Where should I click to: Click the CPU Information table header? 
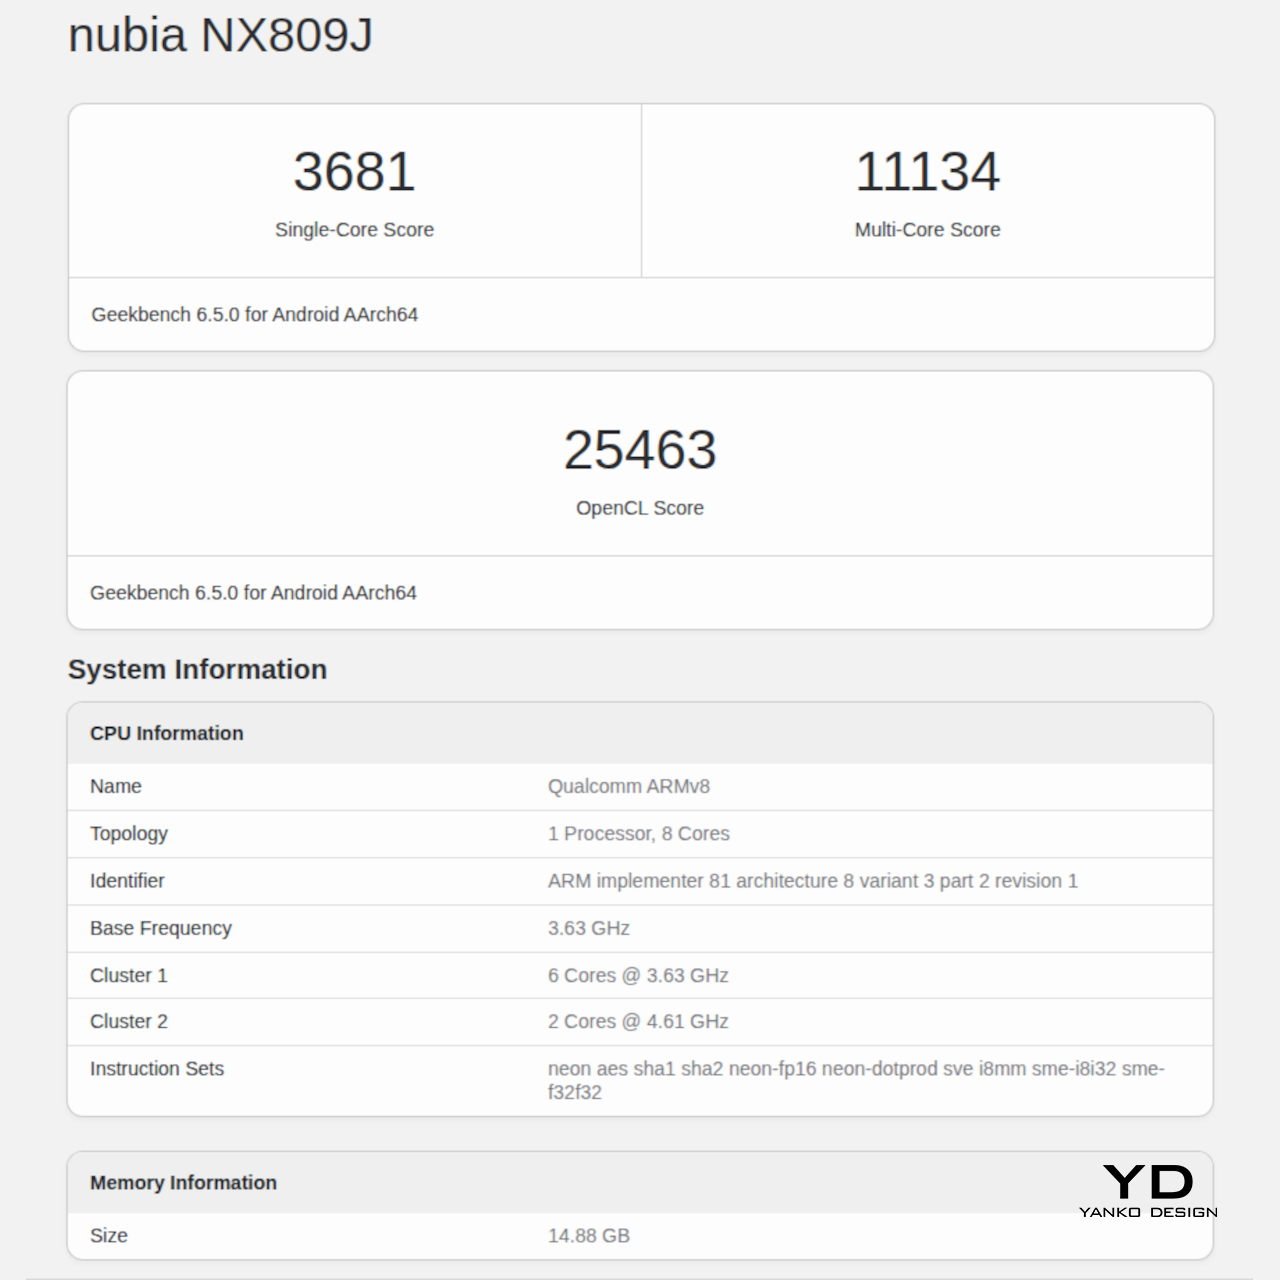click(166, 733)
